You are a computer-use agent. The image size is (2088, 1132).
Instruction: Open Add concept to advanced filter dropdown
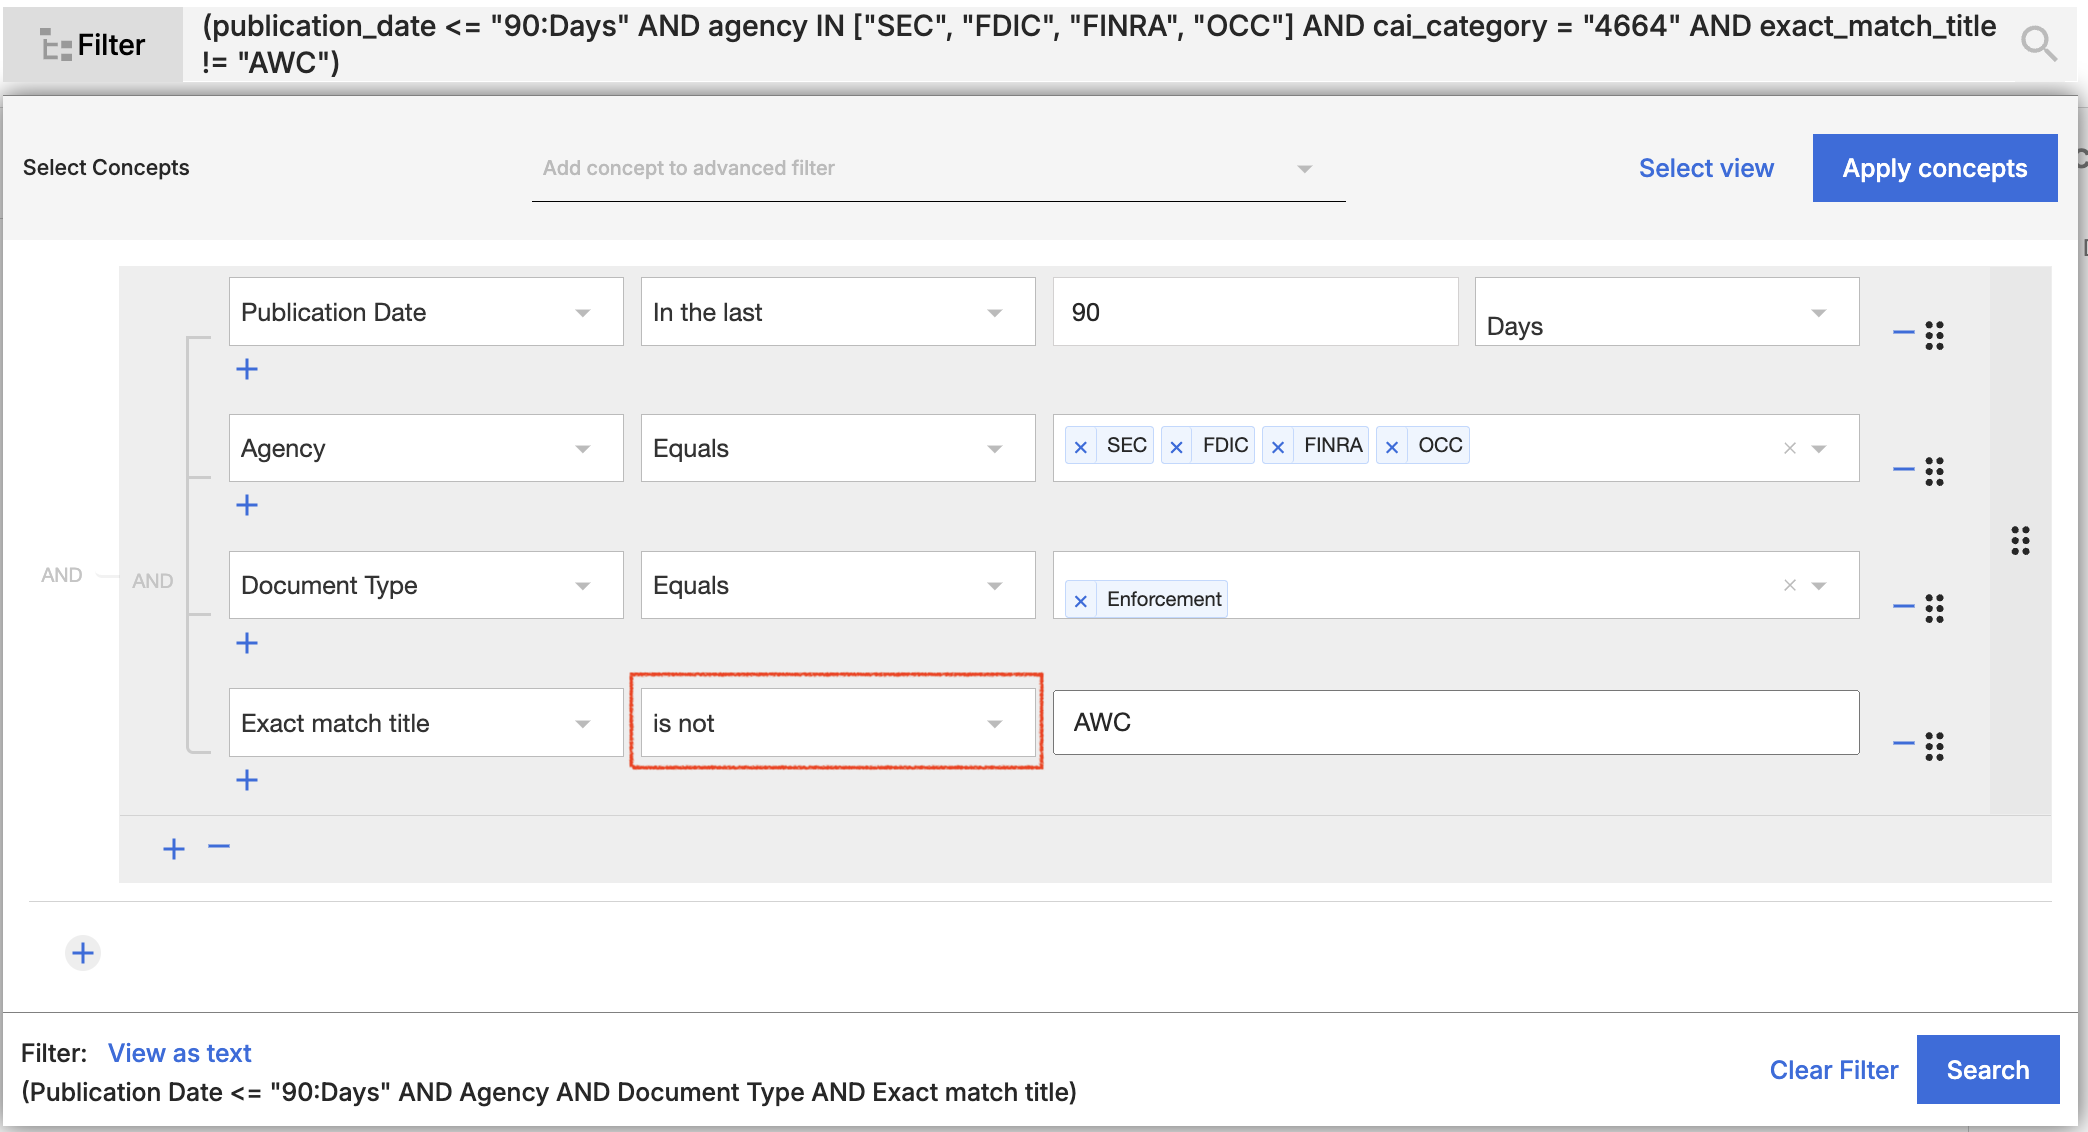tap(937, 168)
